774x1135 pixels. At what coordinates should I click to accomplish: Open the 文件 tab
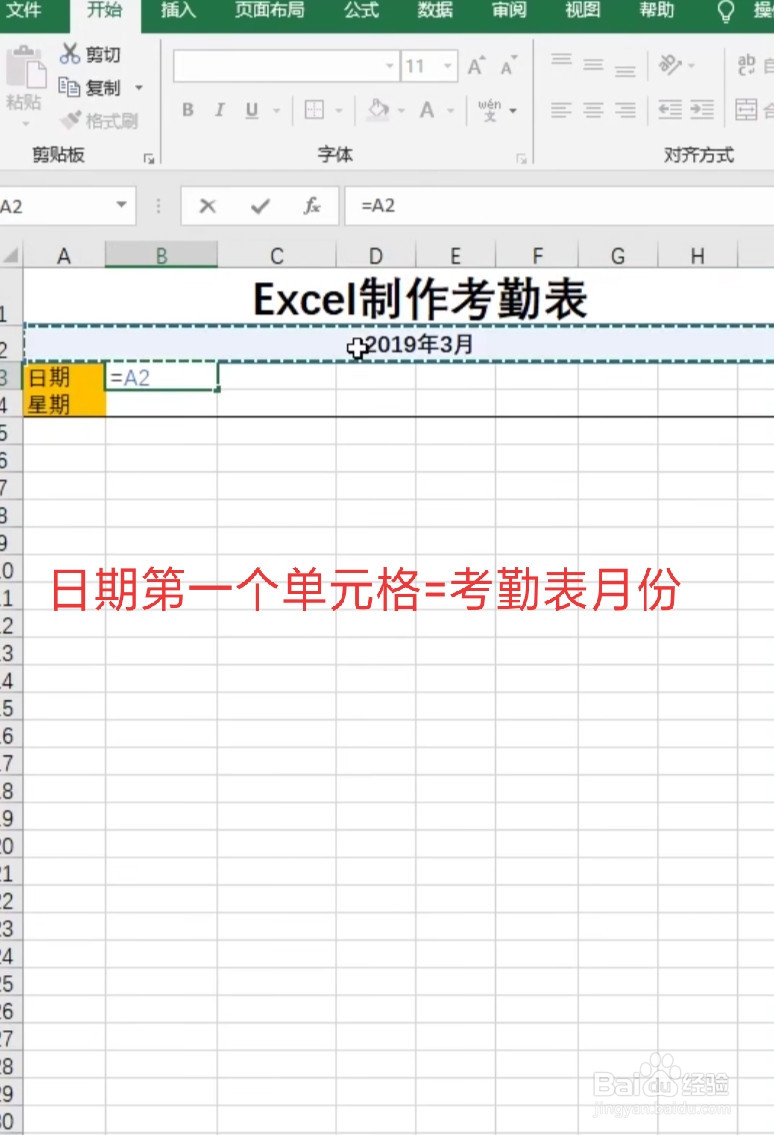[x=23, y=10]
